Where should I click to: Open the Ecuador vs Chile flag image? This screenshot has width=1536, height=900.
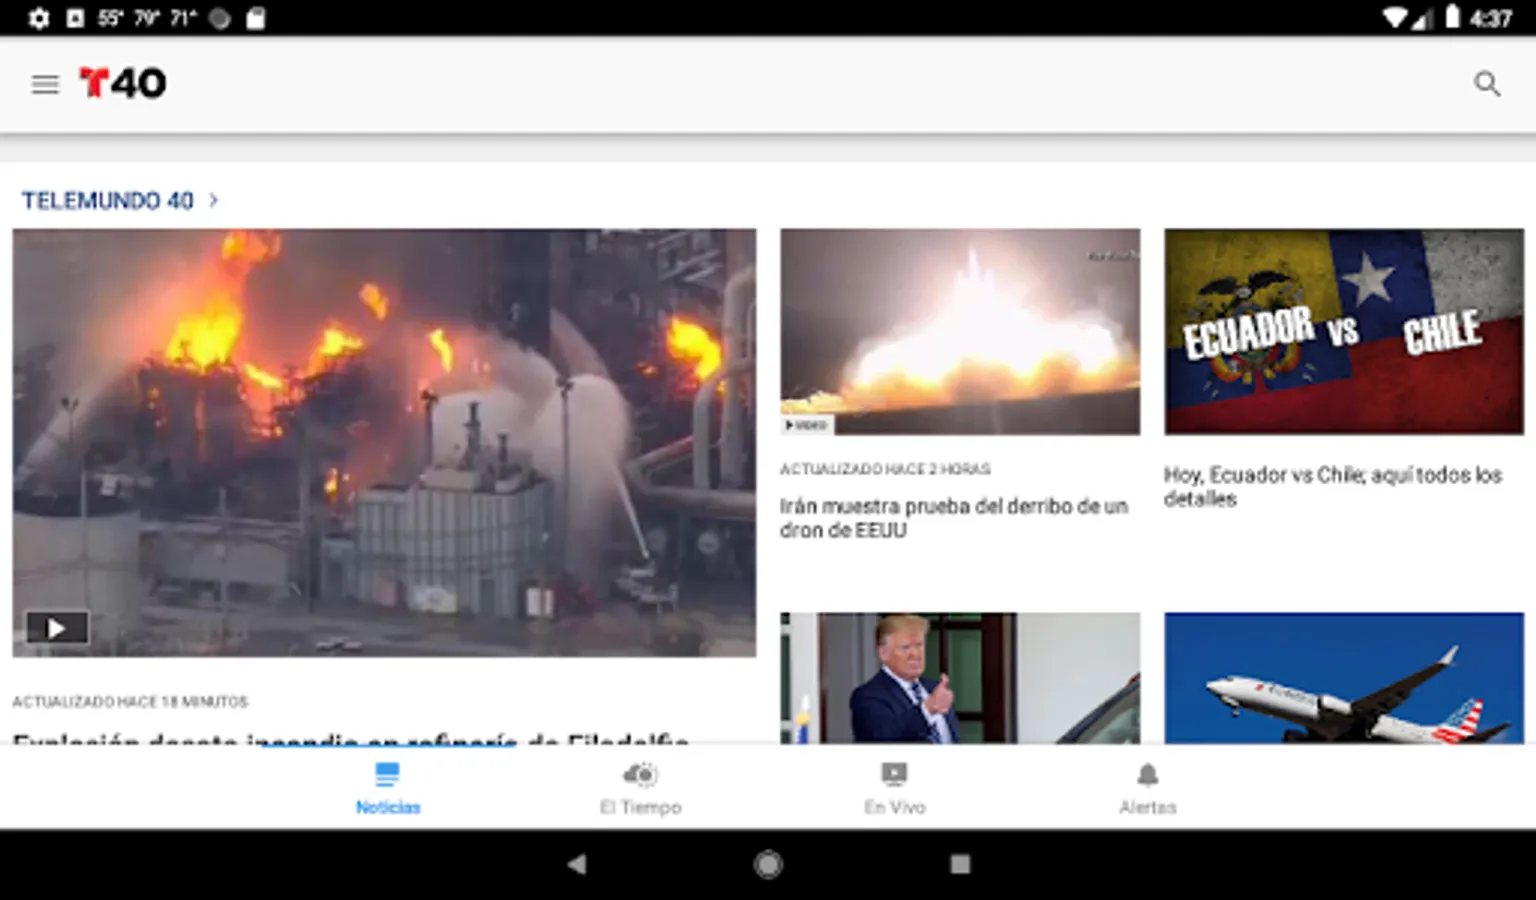click(x=1344, y=332)
